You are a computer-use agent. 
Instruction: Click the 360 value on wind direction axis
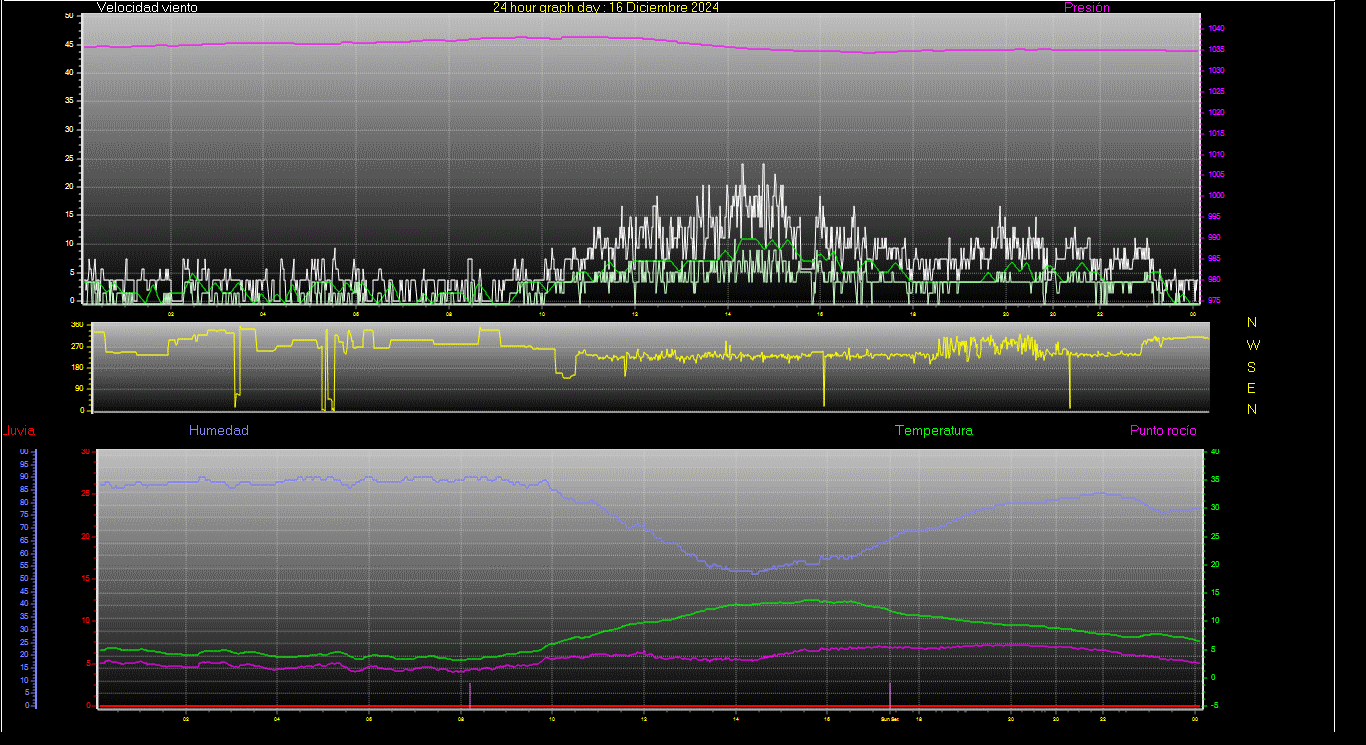(78, 325)
